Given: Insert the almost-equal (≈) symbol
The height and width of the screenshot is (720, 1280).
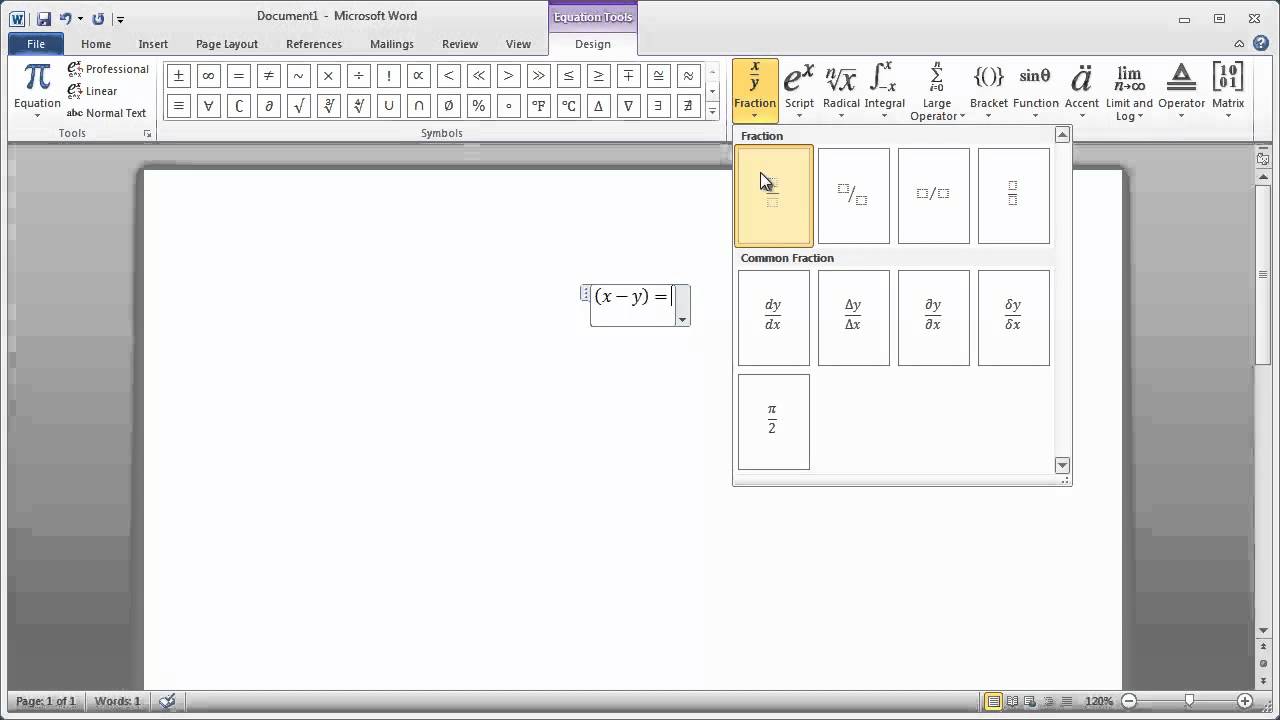Looking at the screenshot, I should pos(688,76).
